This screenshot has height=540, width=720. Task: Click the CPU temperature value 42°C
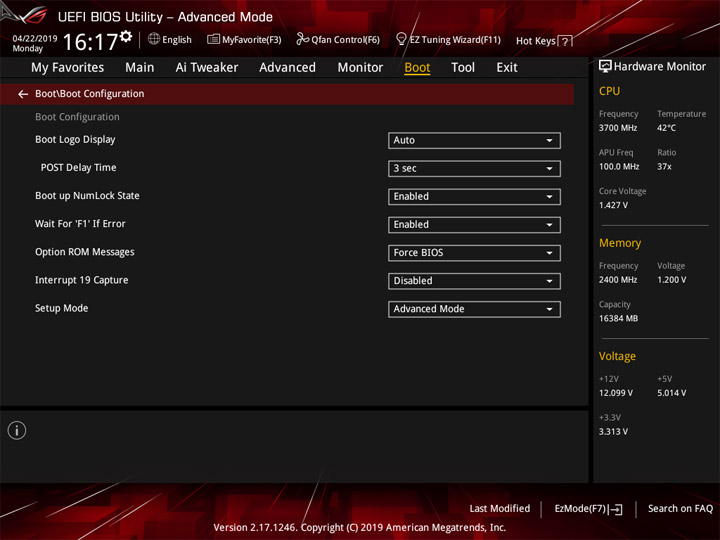(666, 128)
